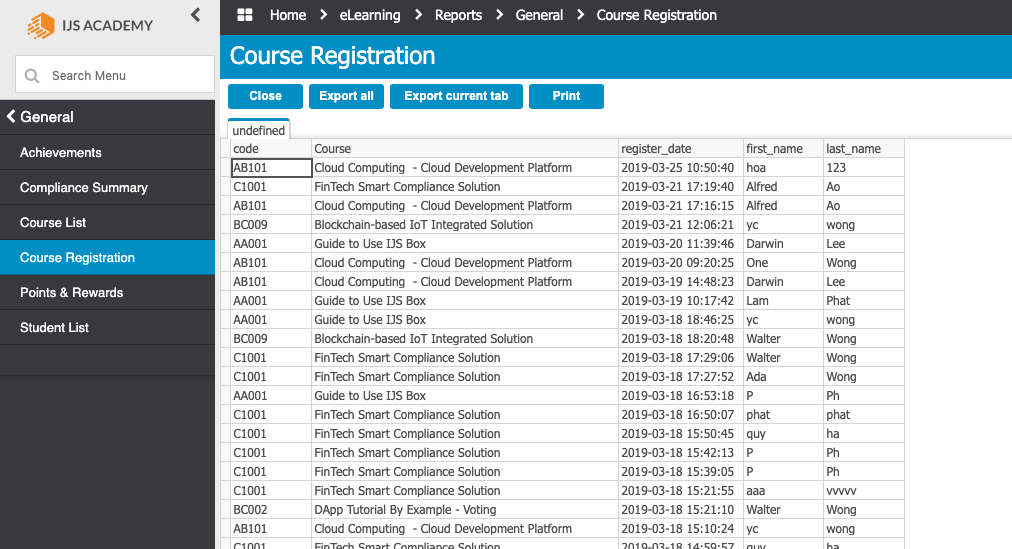The width and height of the screenshot is (1012, 549).
Task: Click the Print button
Action: pos(566,96)
